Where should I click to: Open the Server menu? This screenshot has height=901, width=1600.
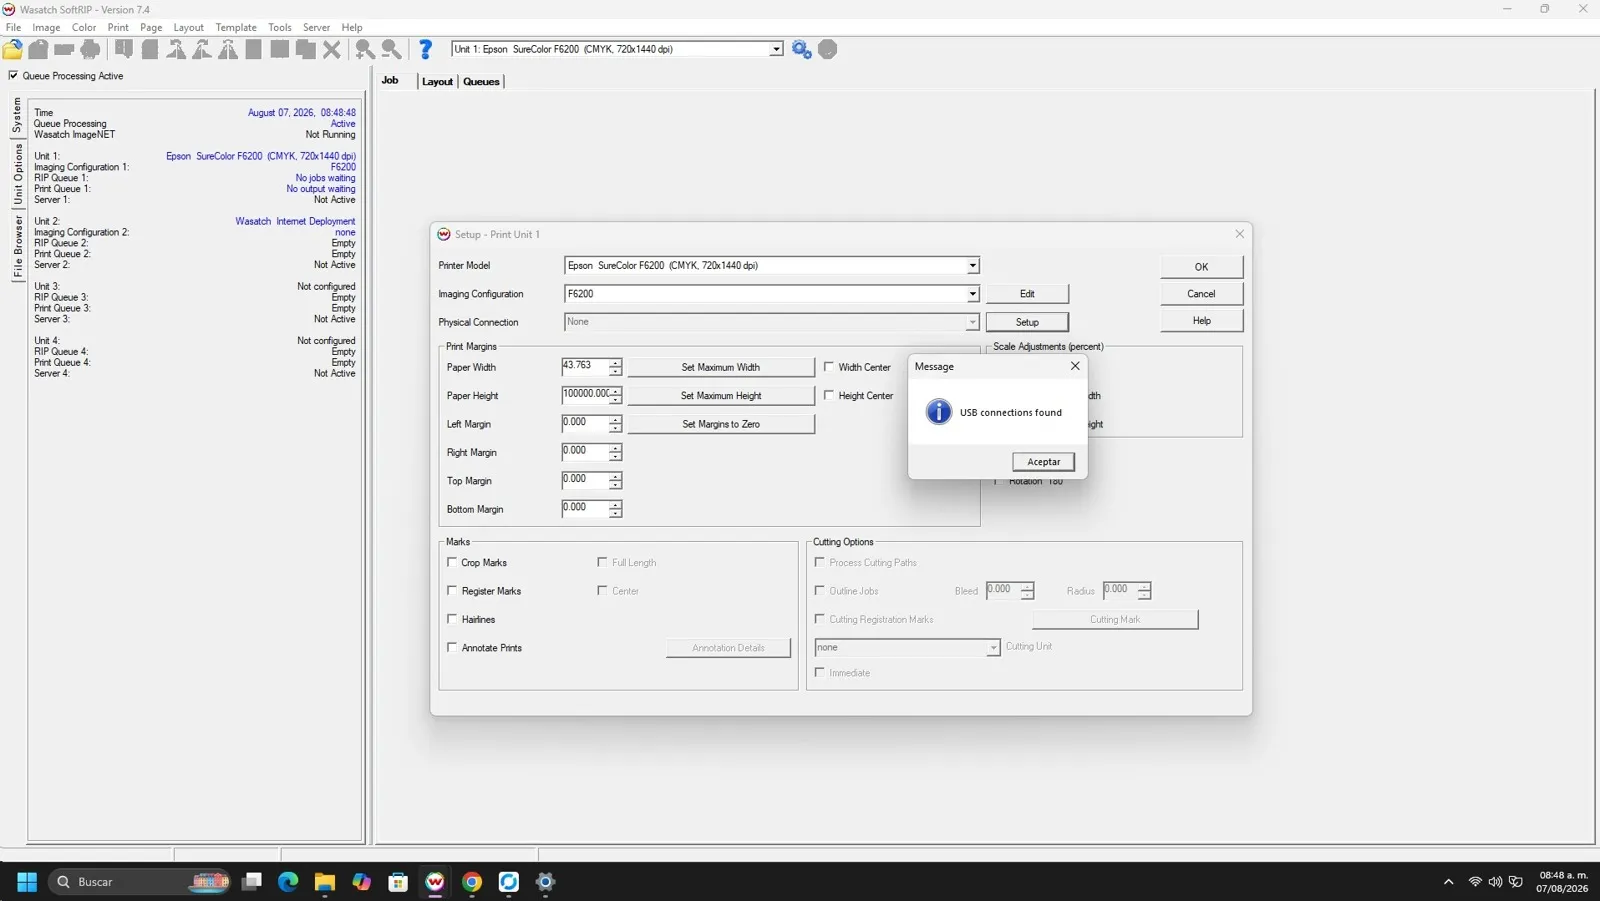(316, 27)
